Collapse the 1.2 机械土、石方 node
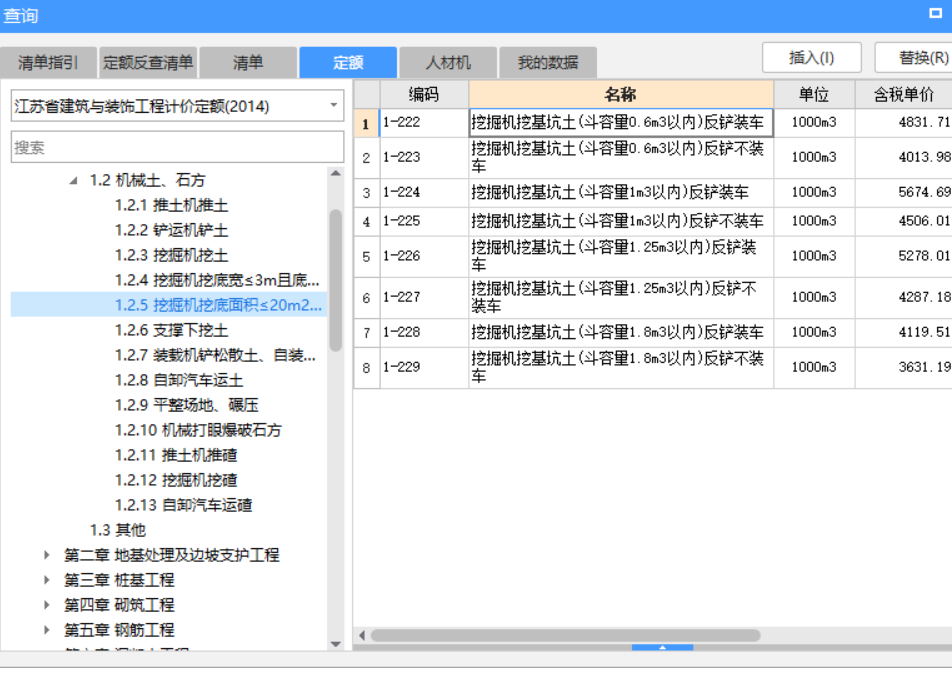 73,180
